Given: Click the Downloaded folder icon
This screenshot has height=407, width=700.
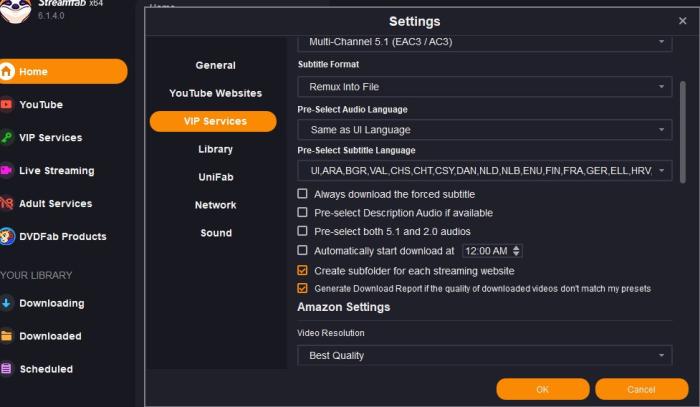Looking at the screenshot, I should click(x=7, y=336).
